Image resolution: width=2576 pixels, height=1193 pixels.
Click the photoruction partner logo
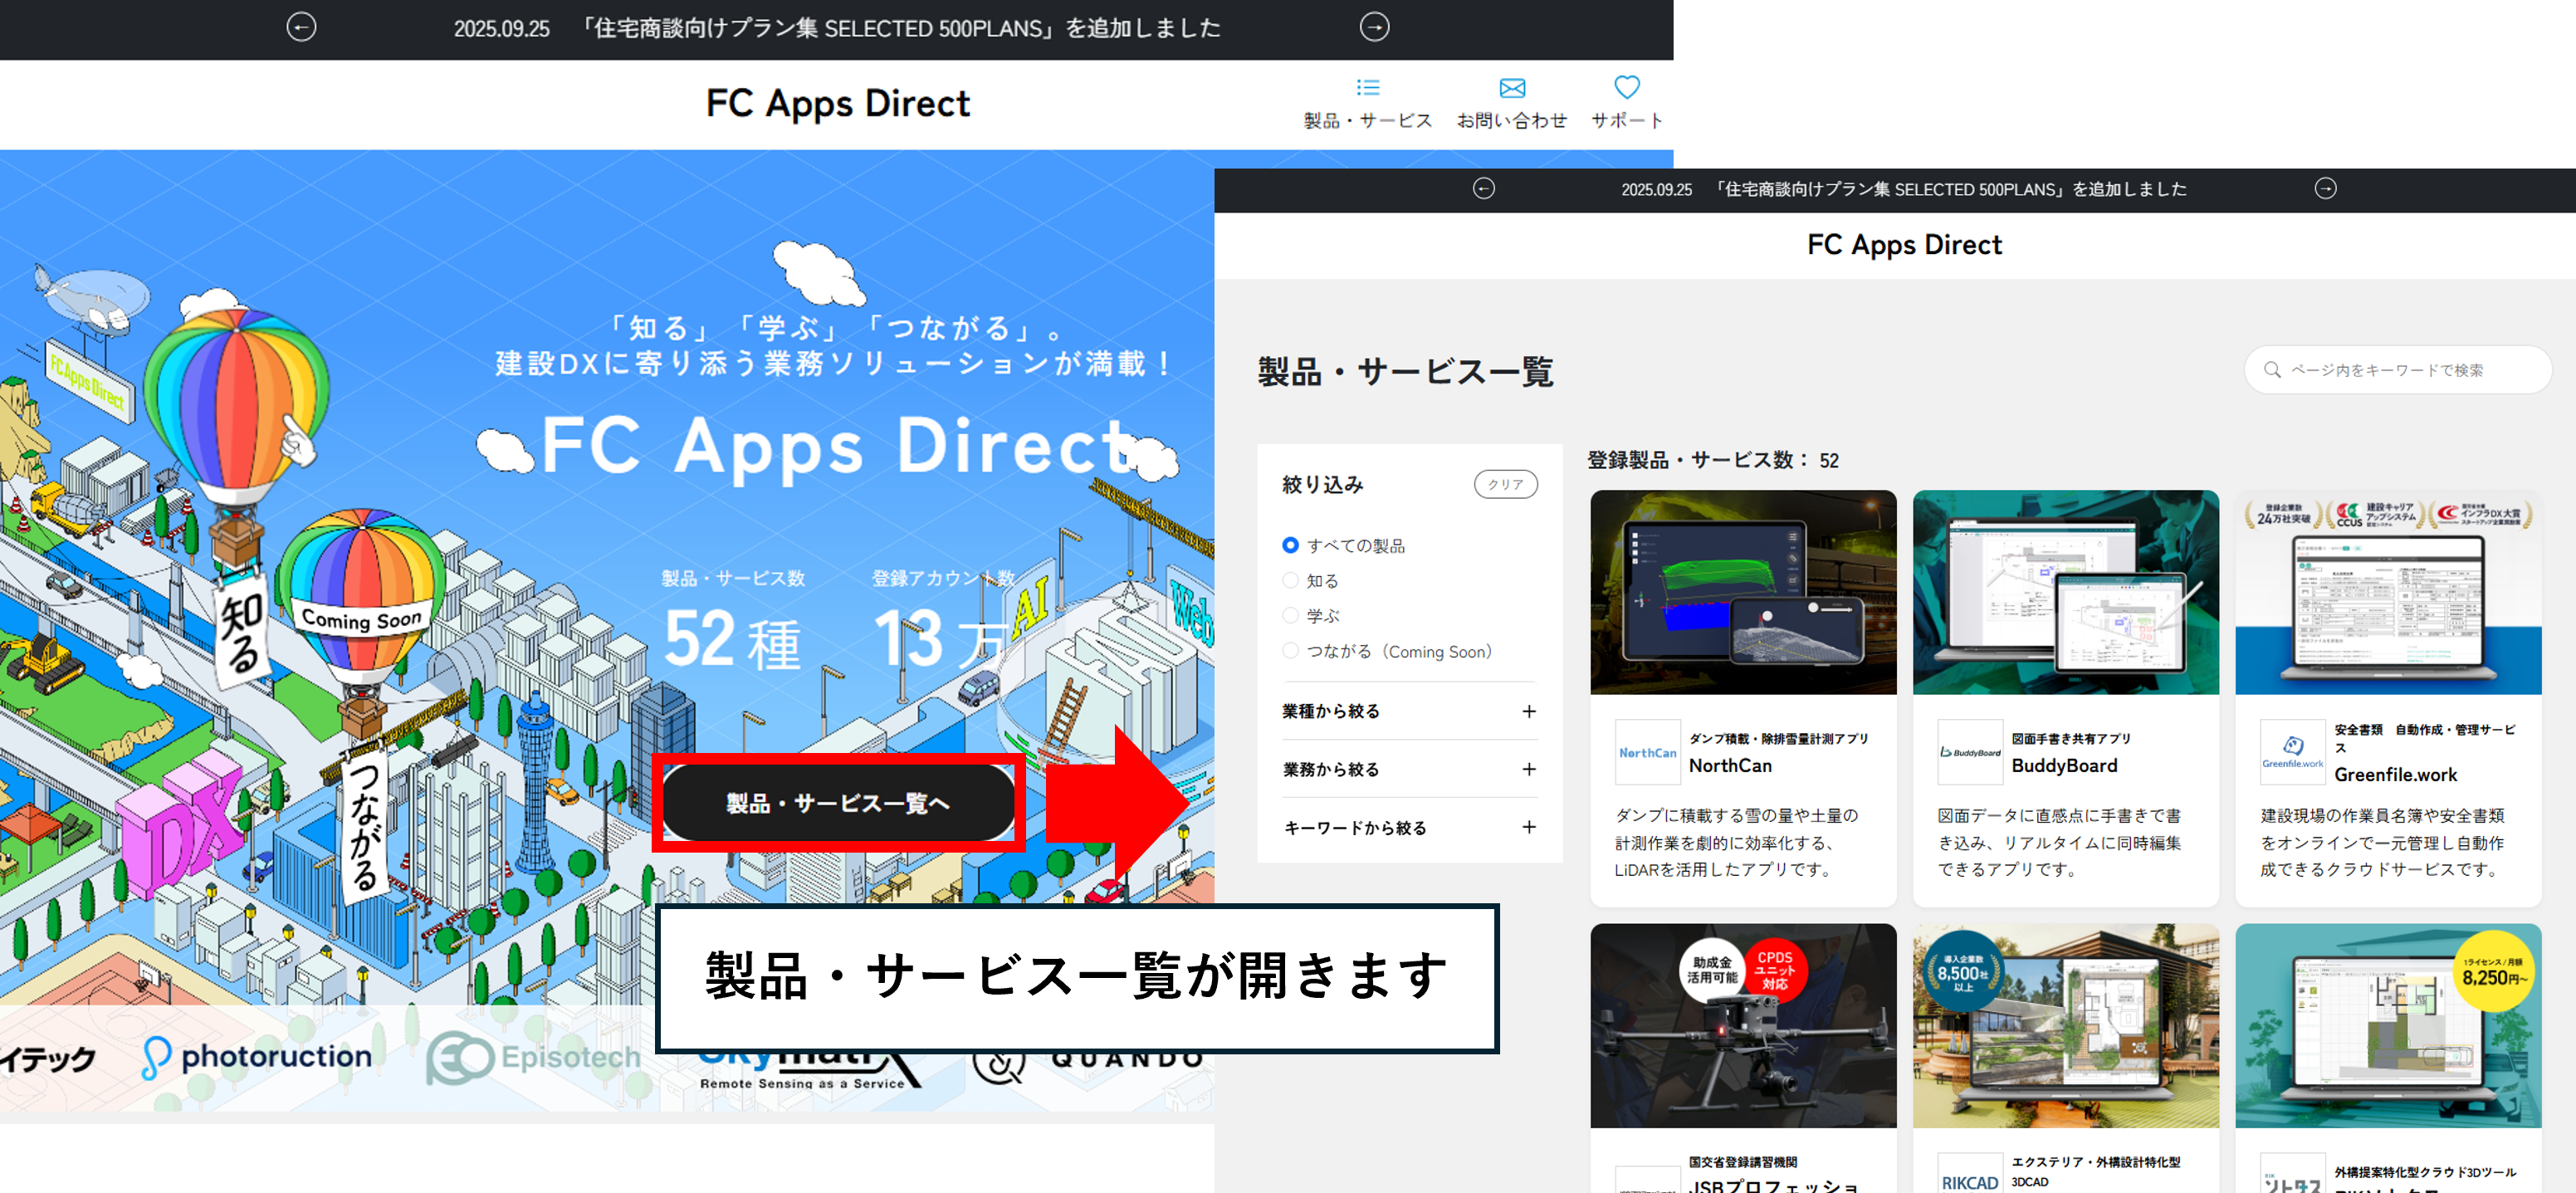257,1057
